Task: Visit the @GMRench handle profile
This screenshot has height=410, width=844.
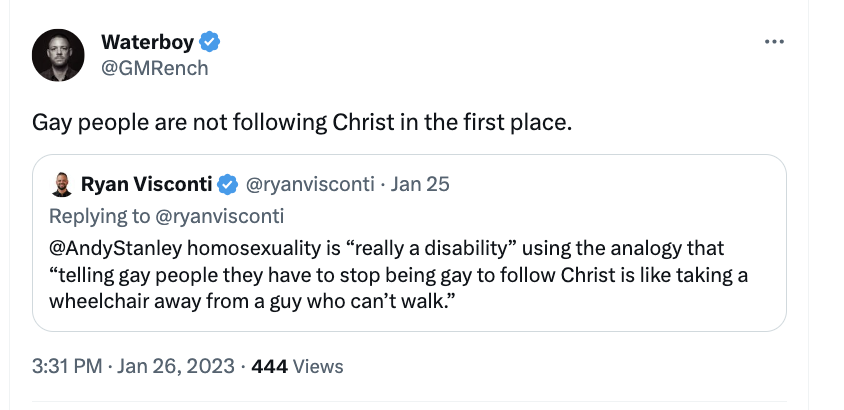Action: [155, 68]
